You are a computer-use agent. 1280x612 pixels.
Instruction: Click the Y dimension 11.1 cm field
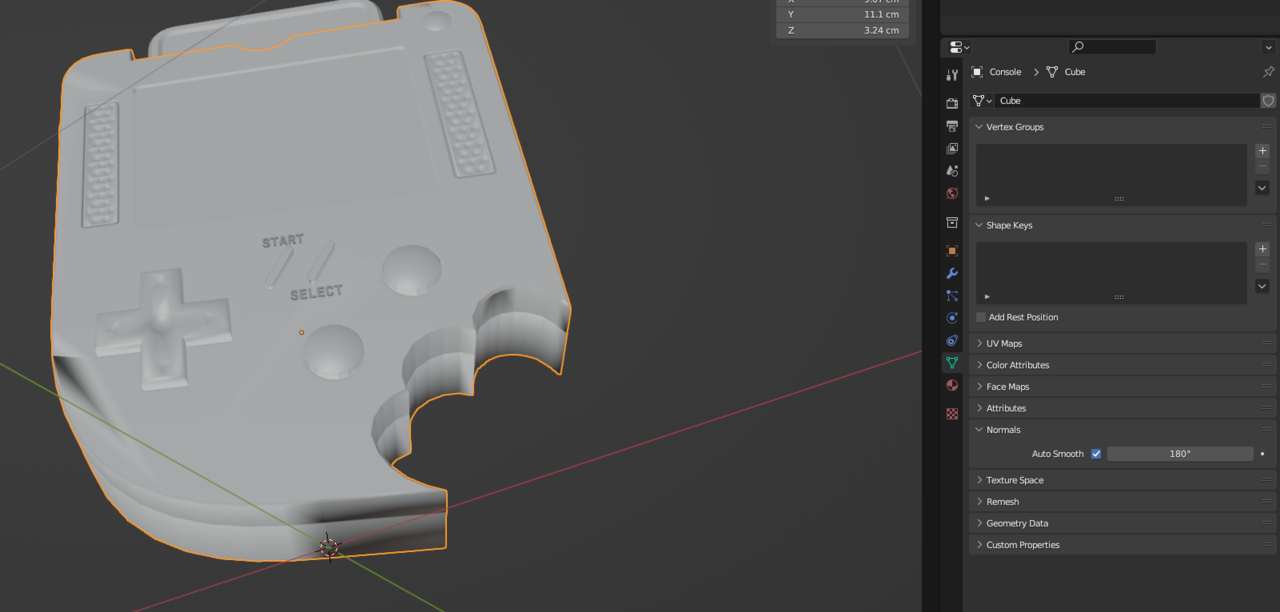[843, 14]
